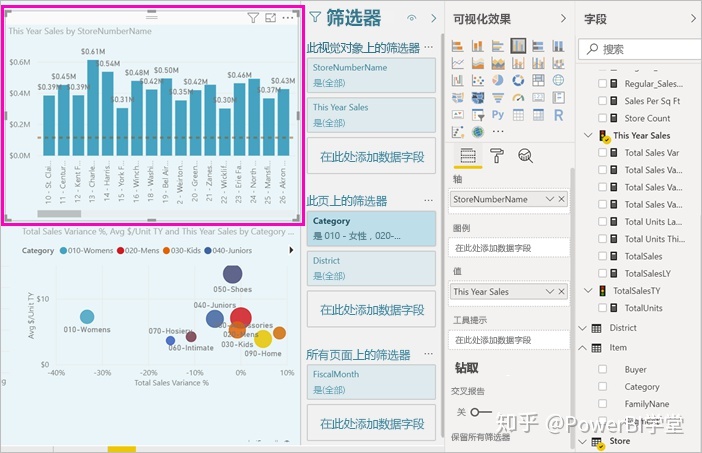Screen dimensions: 702x453
Task: Select the scatter chart visual
Action: coord(478,81)
